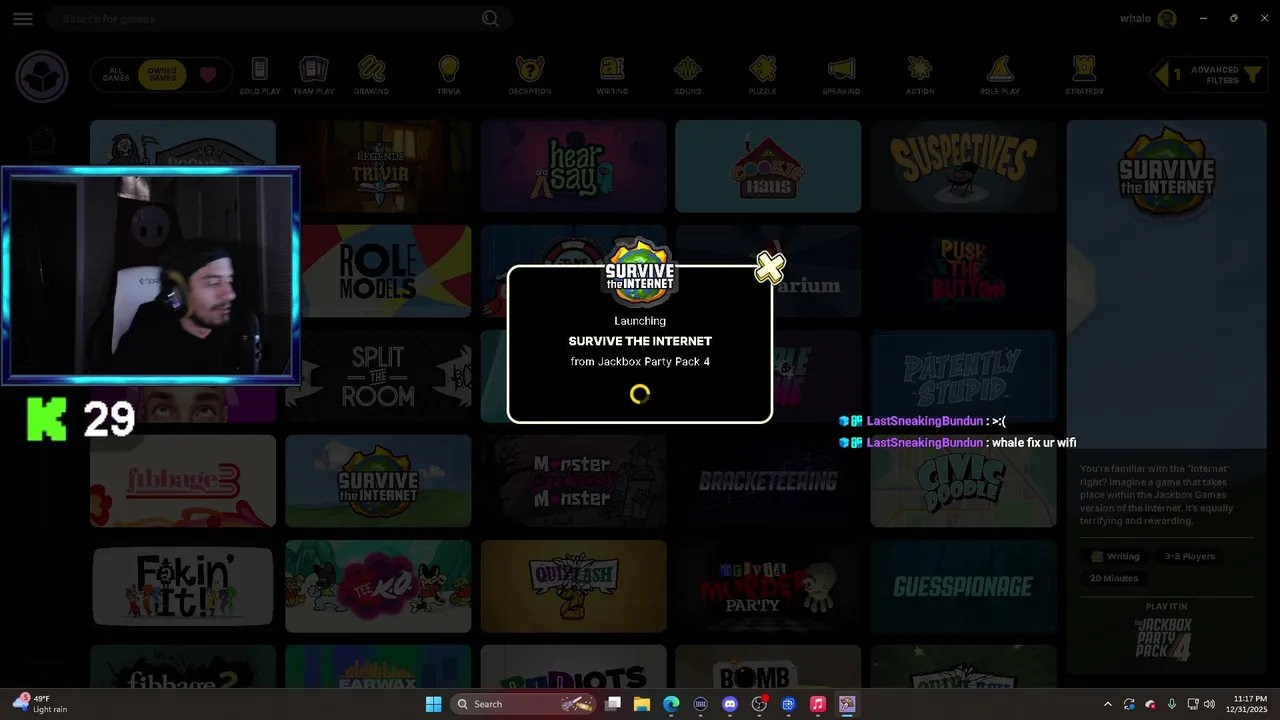Click the 20 Minutes tag

[1114, 578]
